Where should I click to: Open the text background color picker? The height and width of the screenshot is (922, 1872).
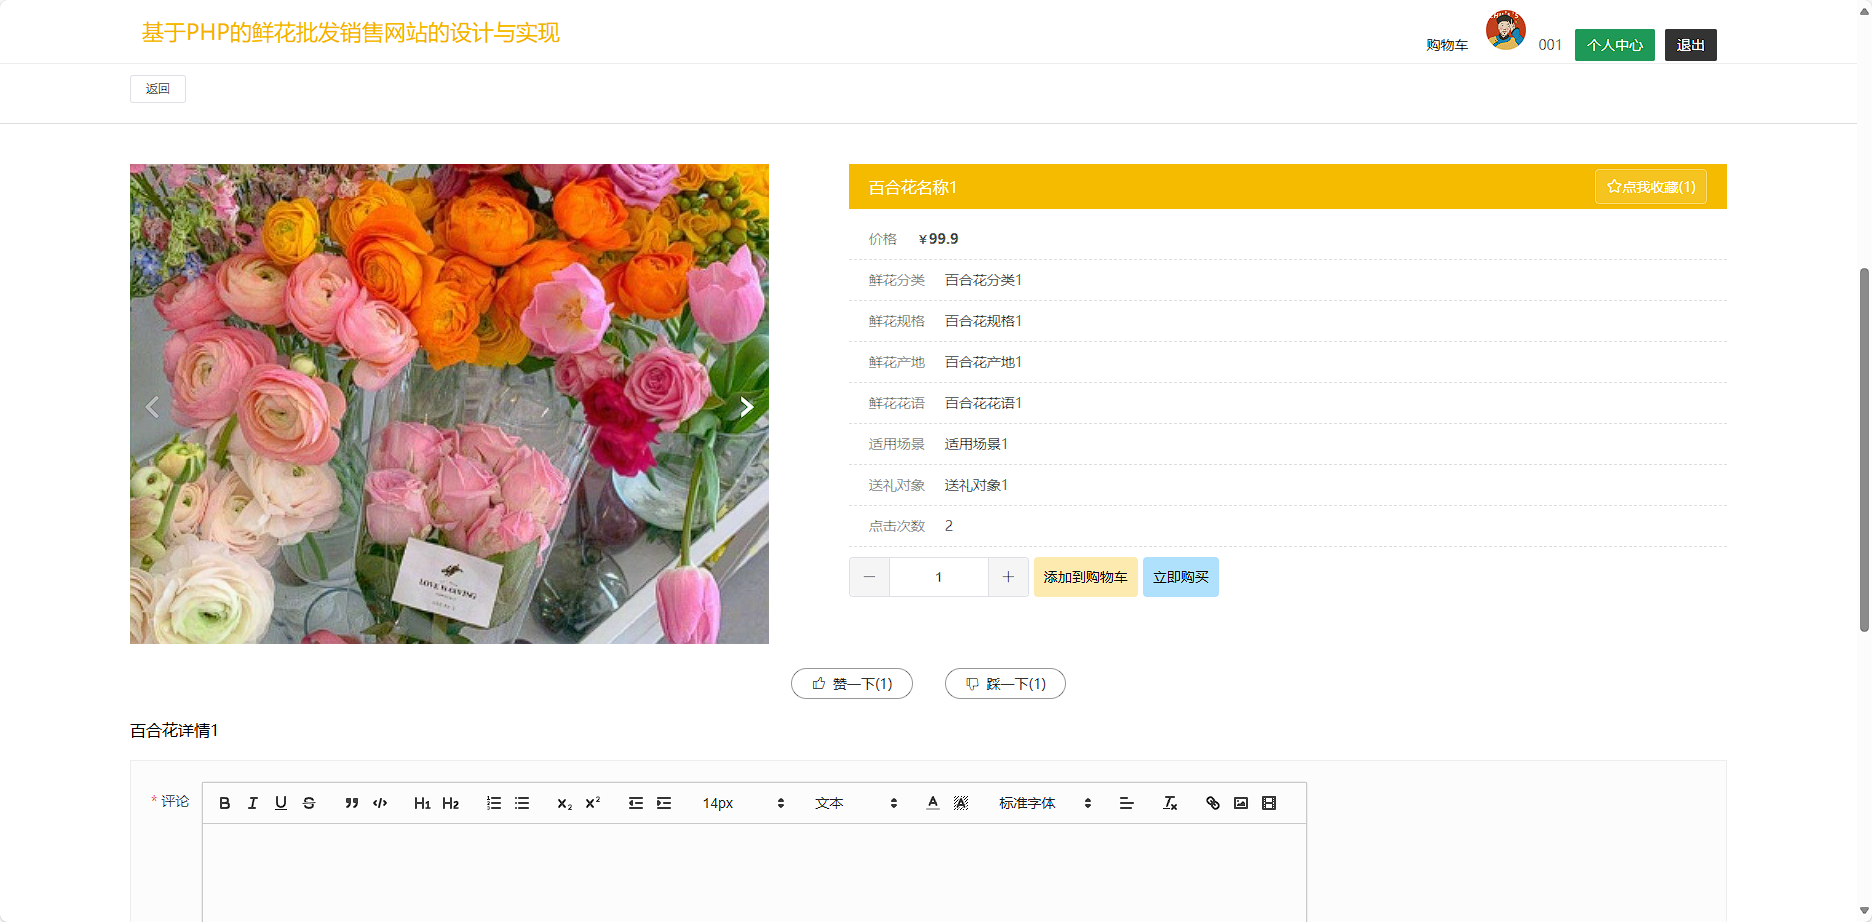pyautogui.click(x=961, y=803)
